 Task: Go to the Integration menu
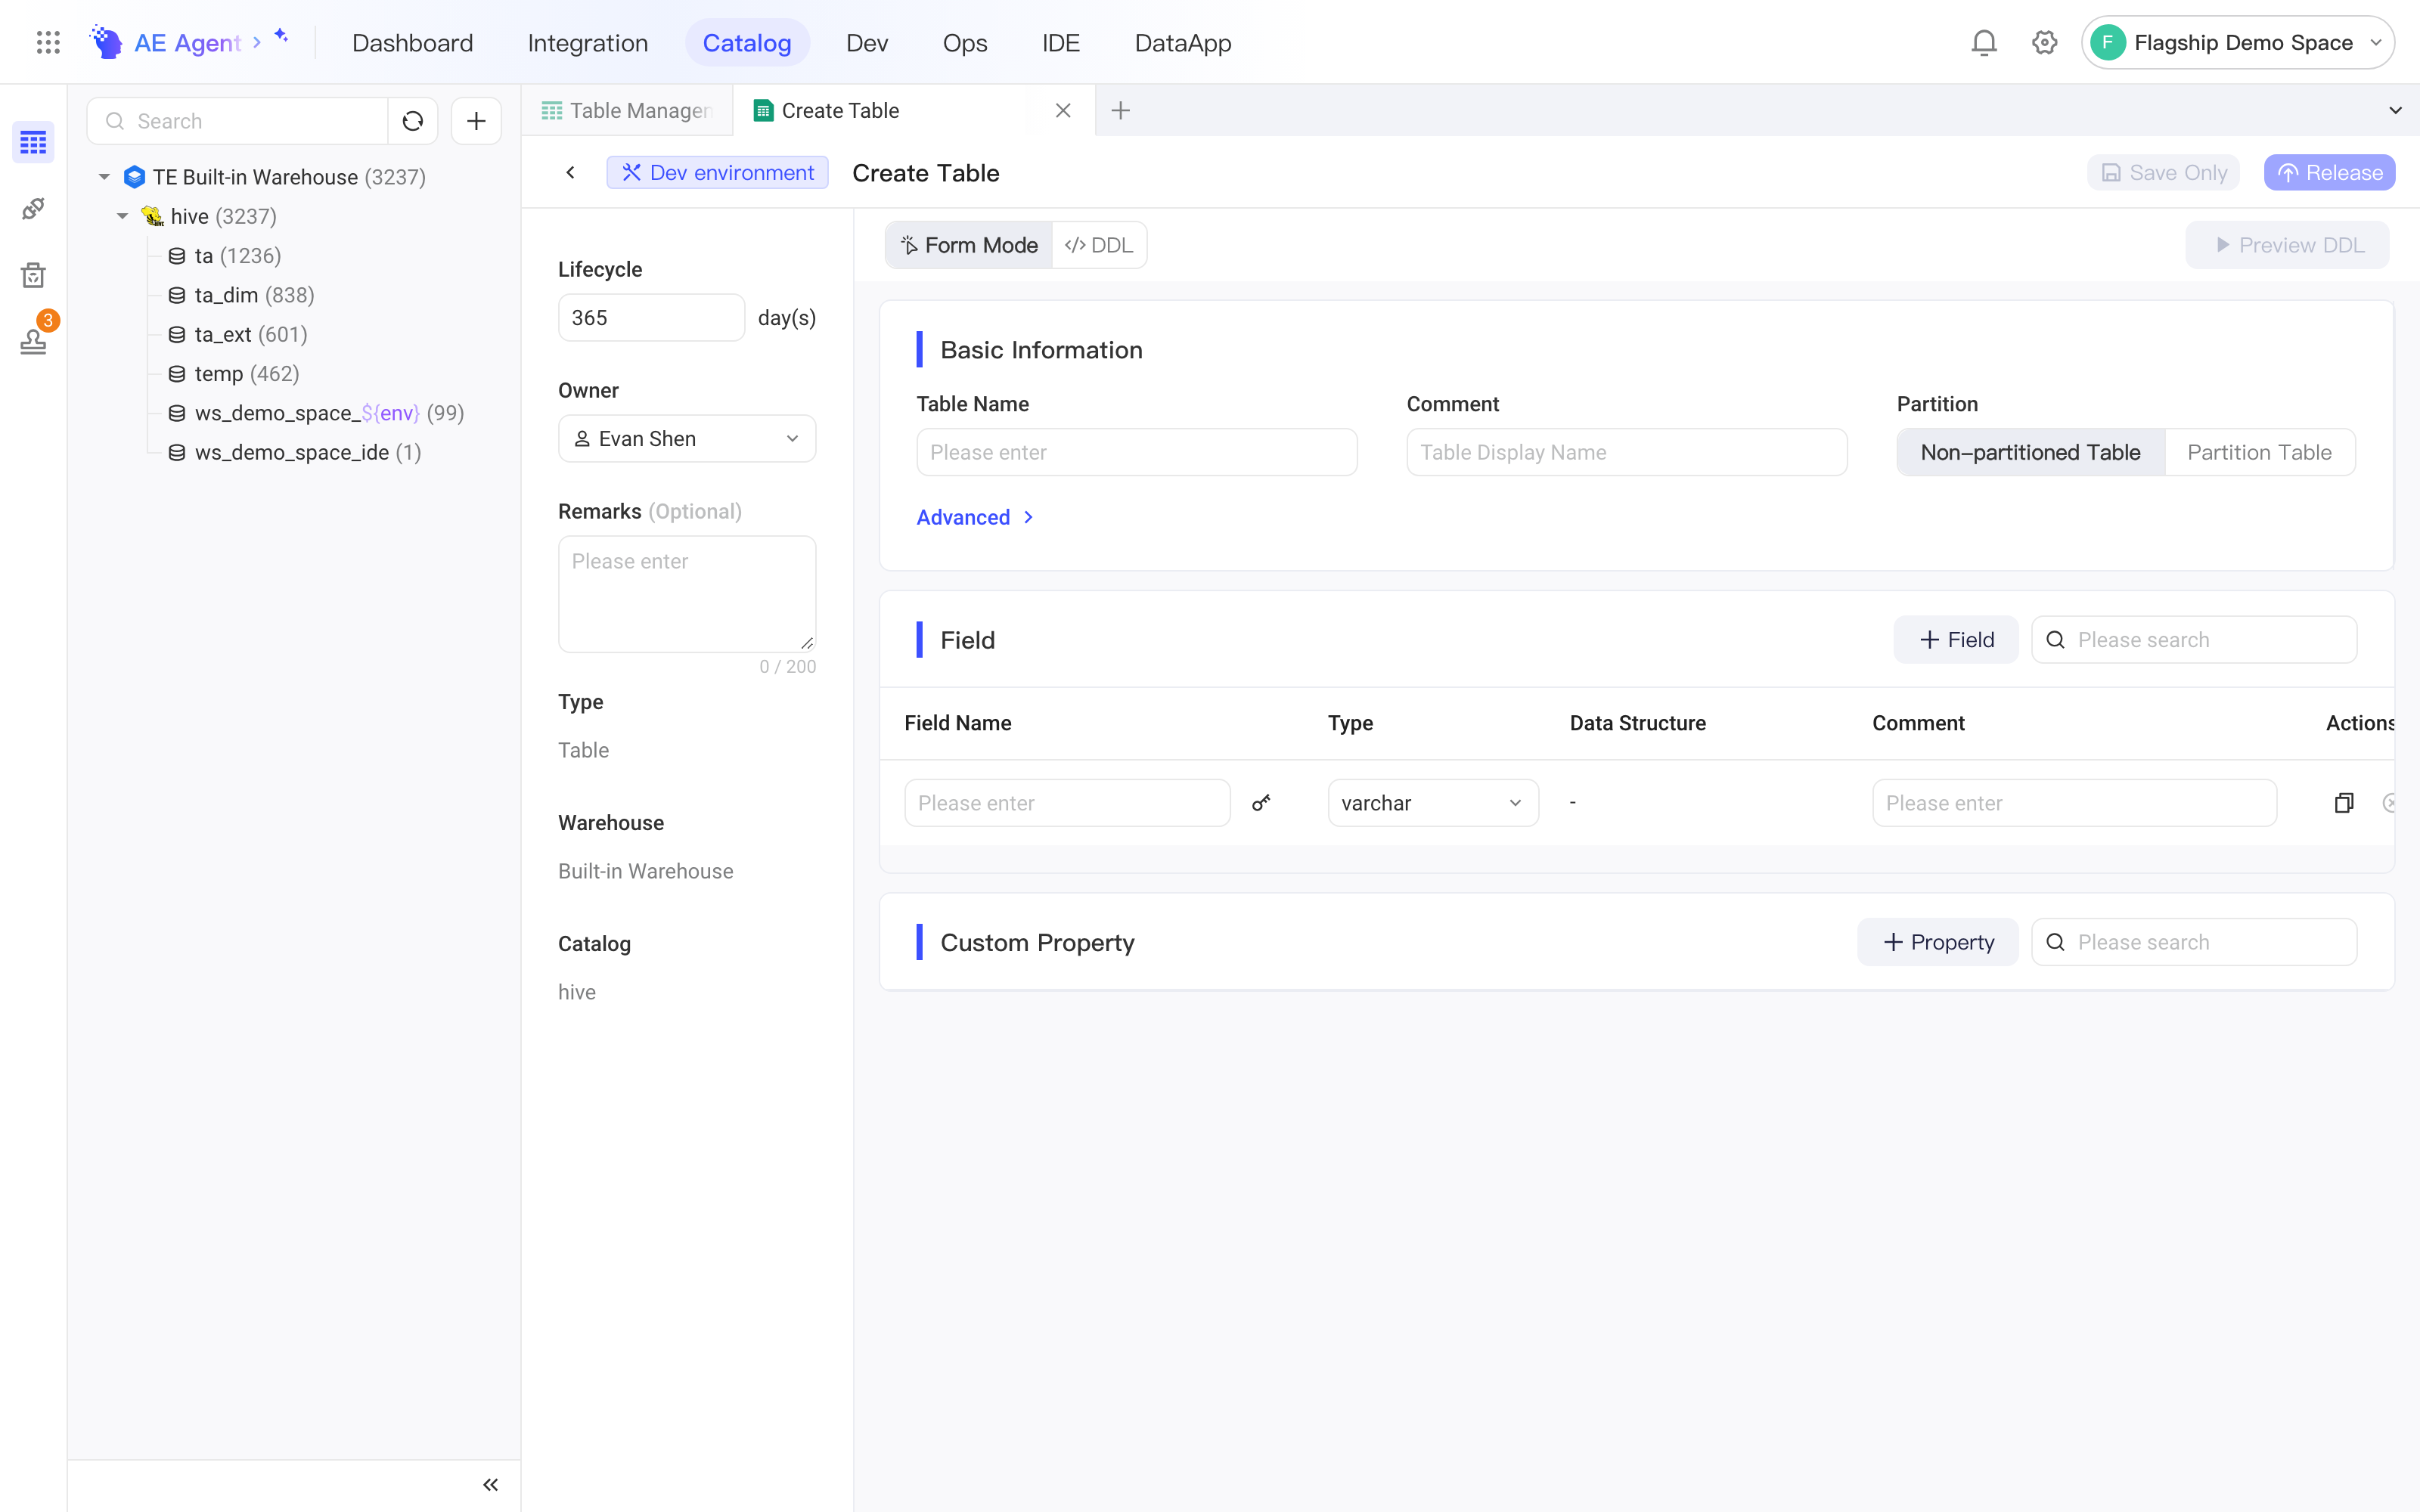[x=588, y=42]
